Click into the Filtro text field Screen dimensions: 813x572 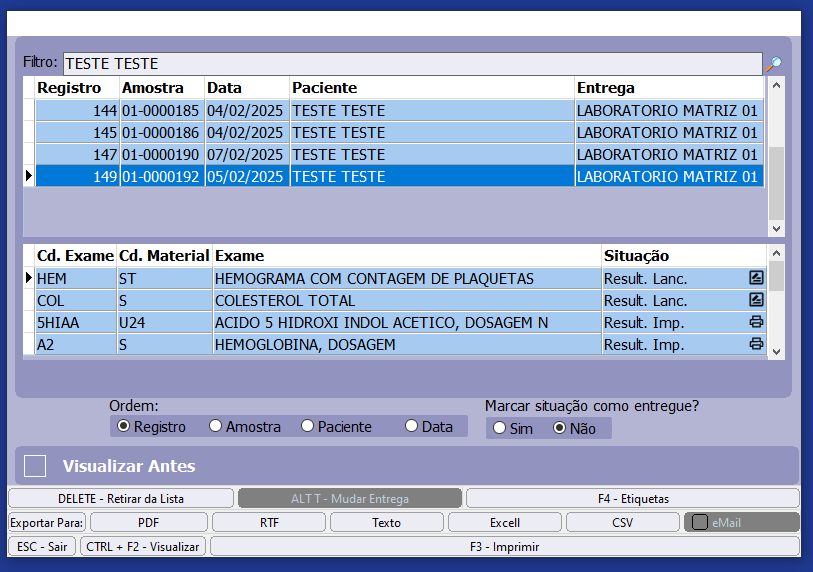410,64
